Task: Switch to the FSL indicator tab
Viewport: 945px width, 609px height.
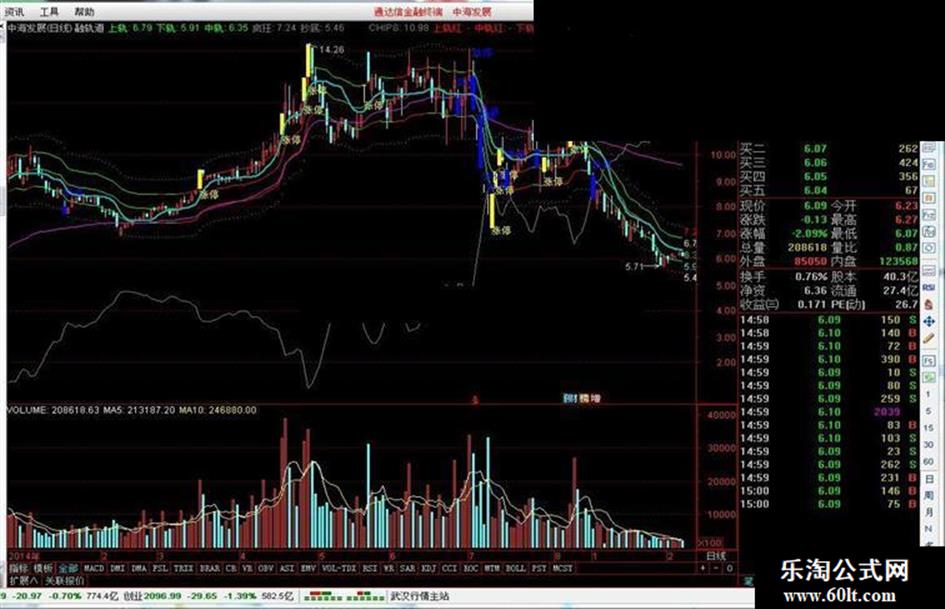Action: [160, 568]
